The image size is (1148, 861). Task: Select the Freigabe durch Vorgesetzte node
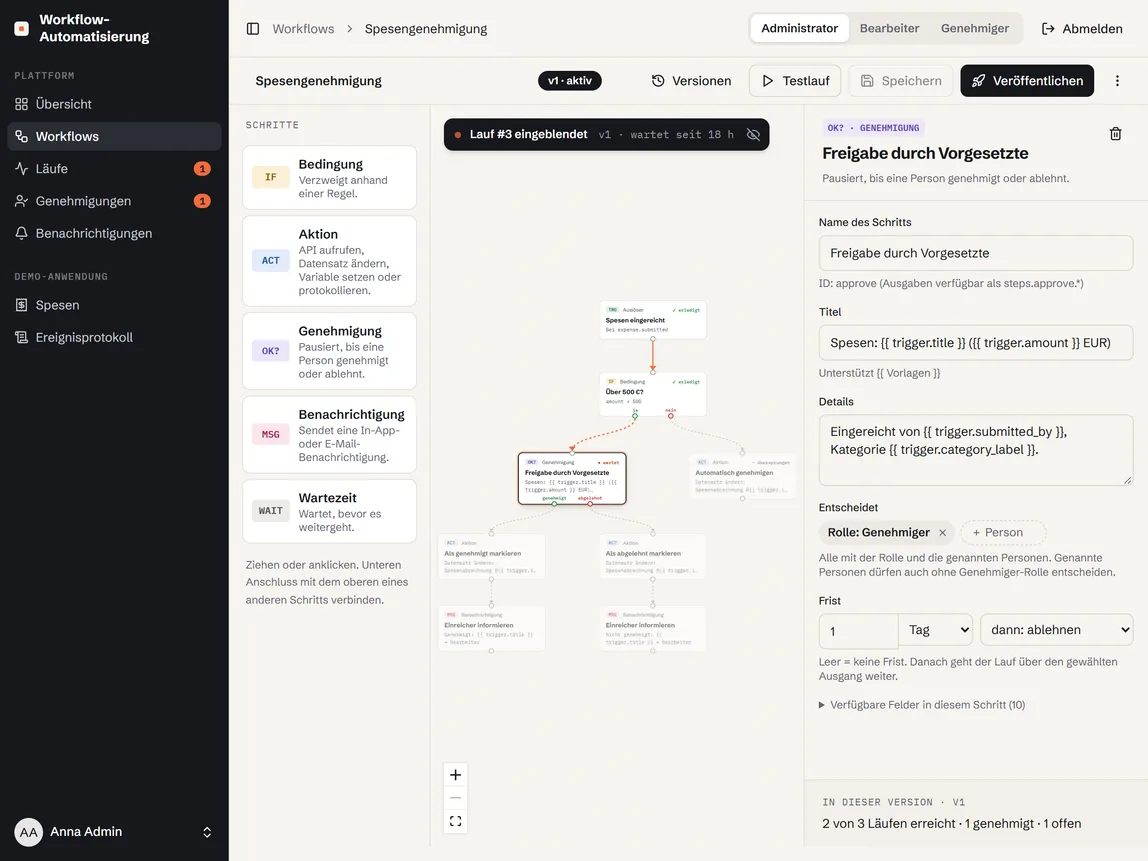coord(572,478)
